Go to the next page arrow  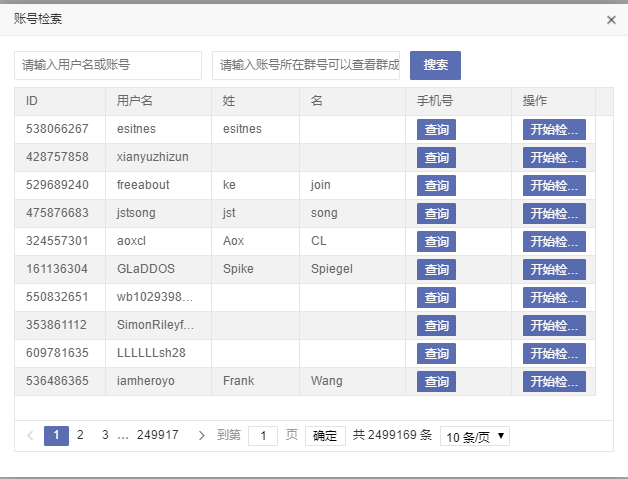202,435
